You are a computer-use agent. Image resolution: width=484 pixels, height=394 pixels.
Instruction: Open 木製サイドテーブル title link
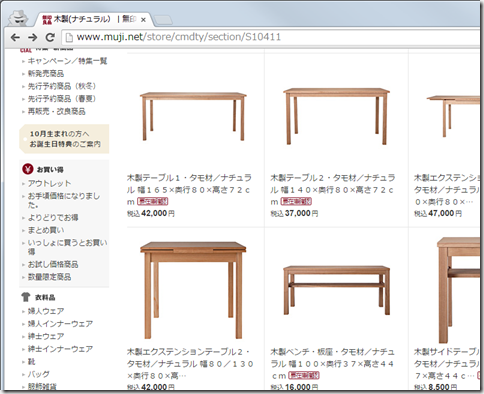pos(447,364)
